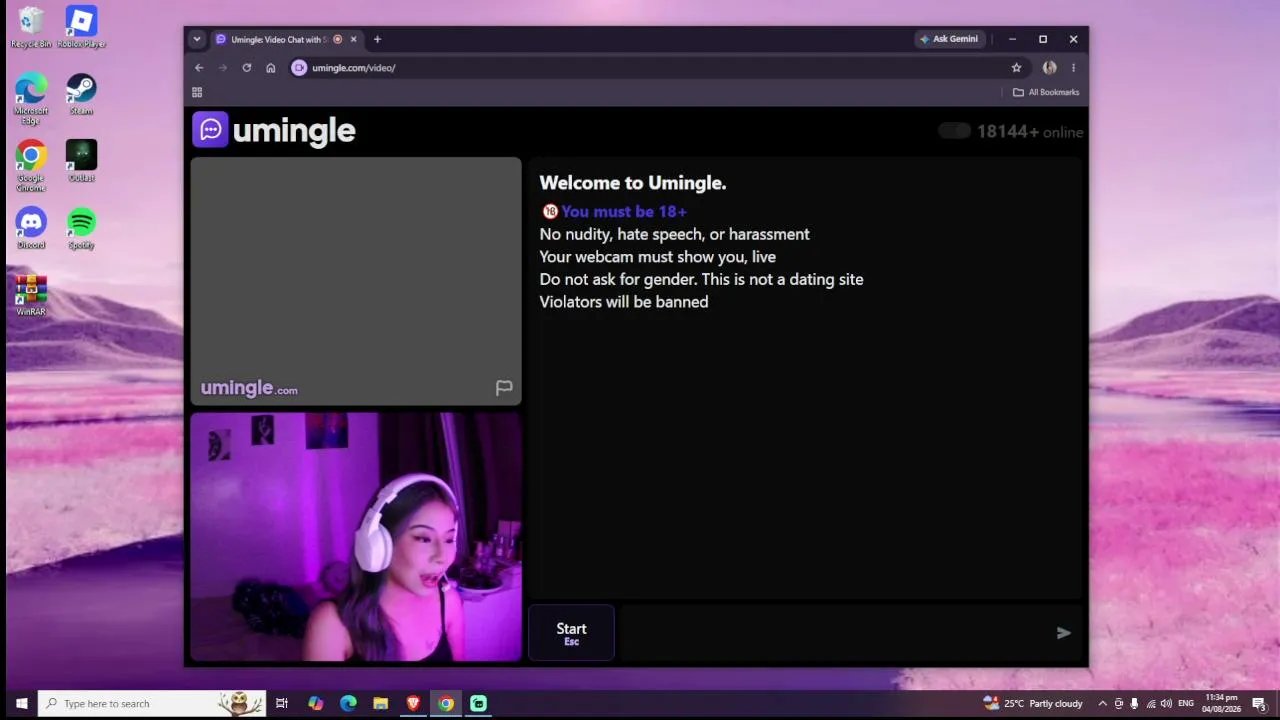Image resolution: width=1280 pixels, height=720 pixels.
Task: Flag the stranger's video with the report icon
Action: tap(504, 387)
